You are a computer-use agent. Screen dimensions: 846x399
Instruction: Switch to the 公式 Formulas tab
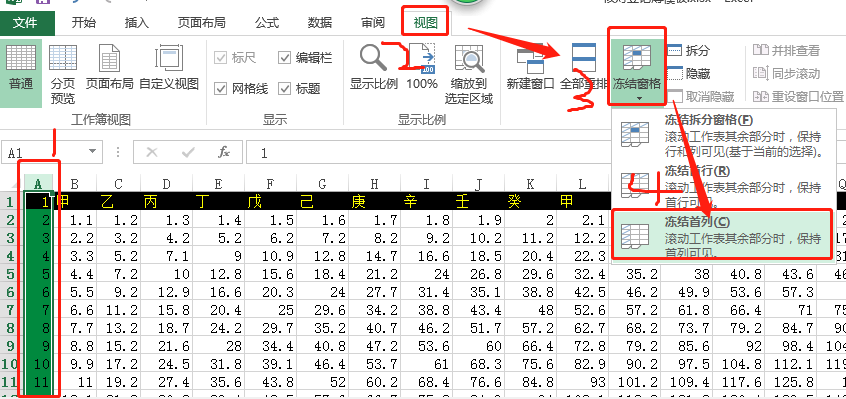click(267, 23)
